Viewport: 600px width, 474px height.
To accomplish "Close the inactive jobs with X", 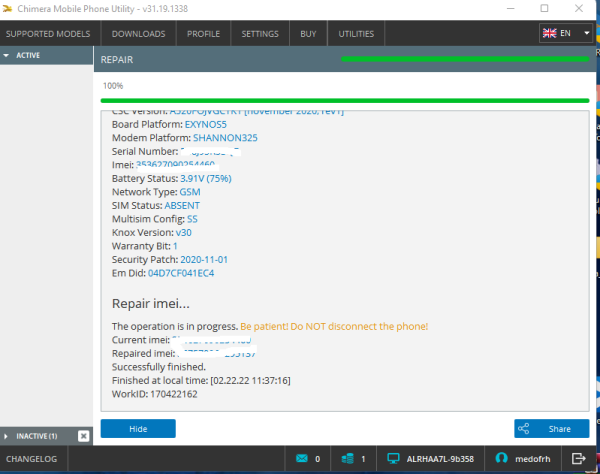I will [83, 436].
